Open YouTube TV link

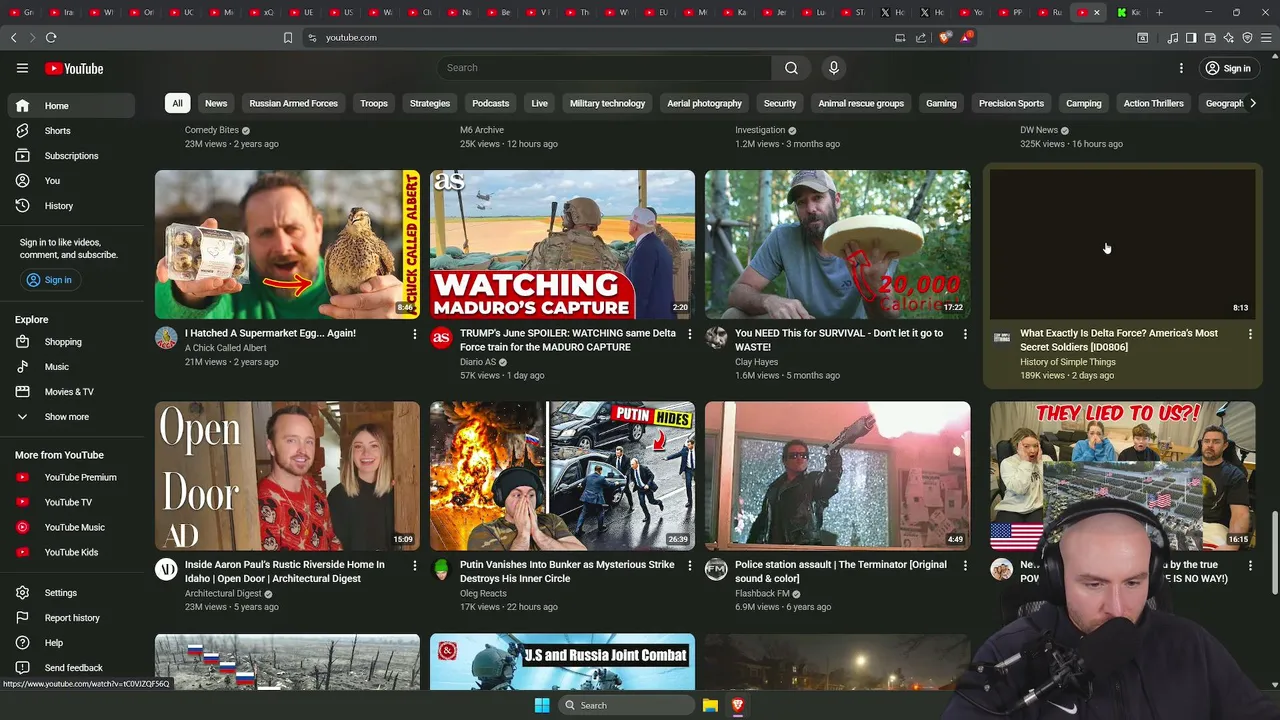tap(71, 503)
